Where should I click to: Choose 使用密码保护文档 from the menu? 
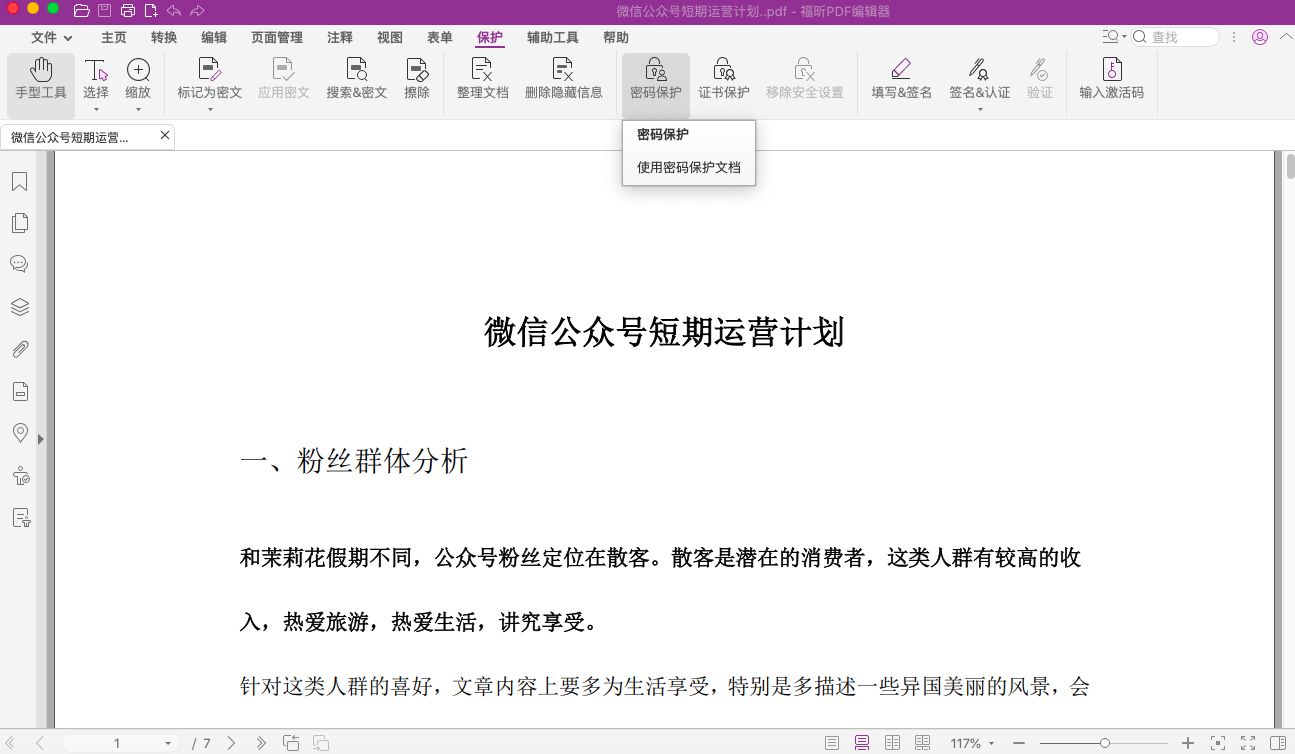(688, 167)
